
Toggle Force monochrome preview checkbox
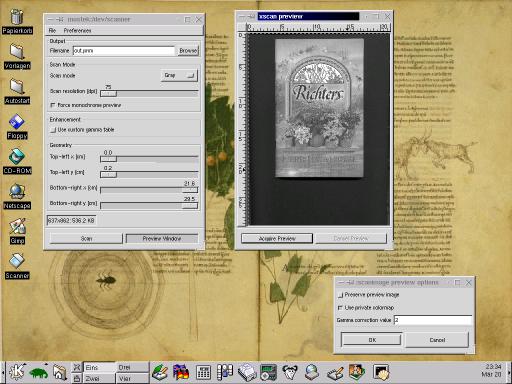click(53, 105)
